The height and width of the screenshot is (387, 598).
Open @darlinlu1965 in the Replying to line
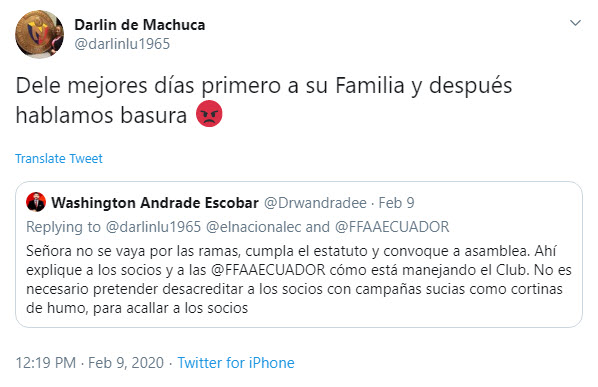(153, 227)
